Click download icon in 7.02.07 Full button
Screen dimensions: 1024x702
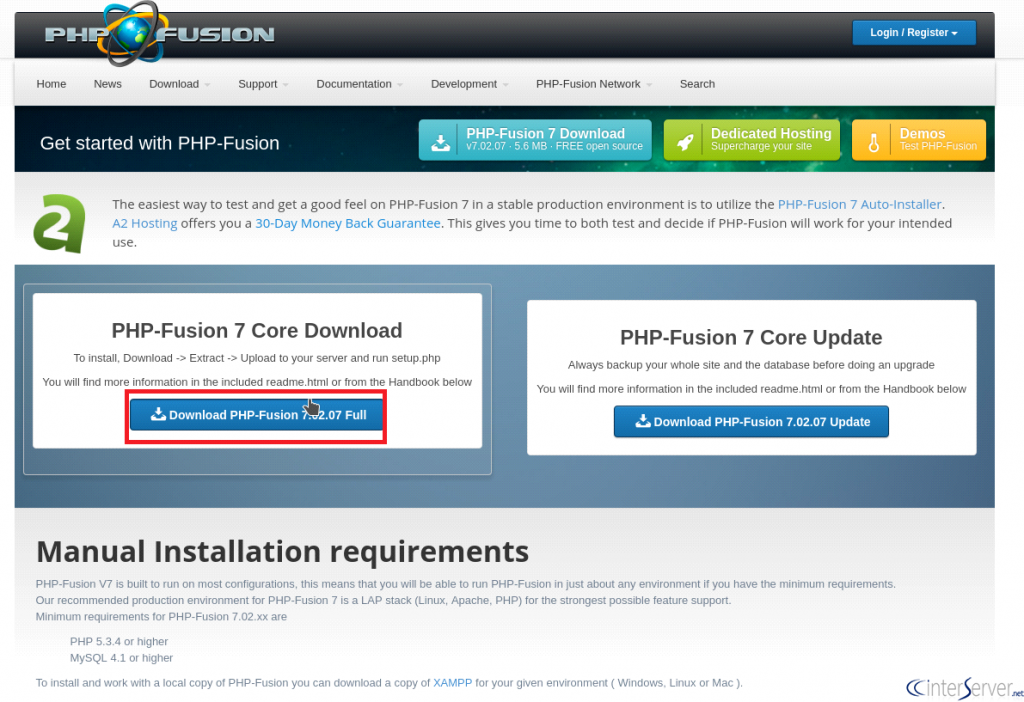158,414
